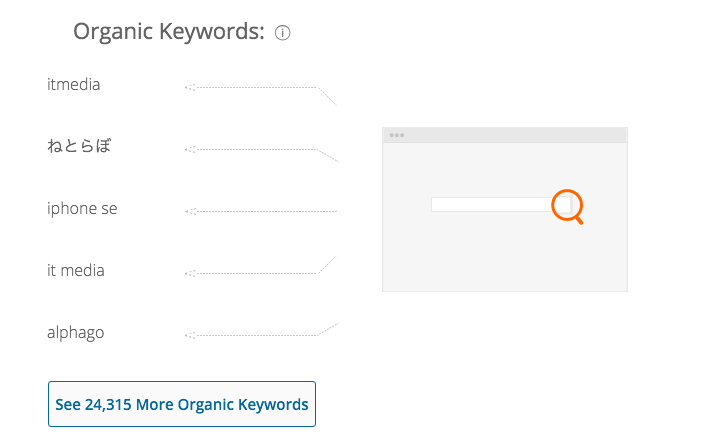The width and height of the screenshot is (703, 440).
Task: Click the Organic Keywords heading
Action: click(x=169, y=32)
